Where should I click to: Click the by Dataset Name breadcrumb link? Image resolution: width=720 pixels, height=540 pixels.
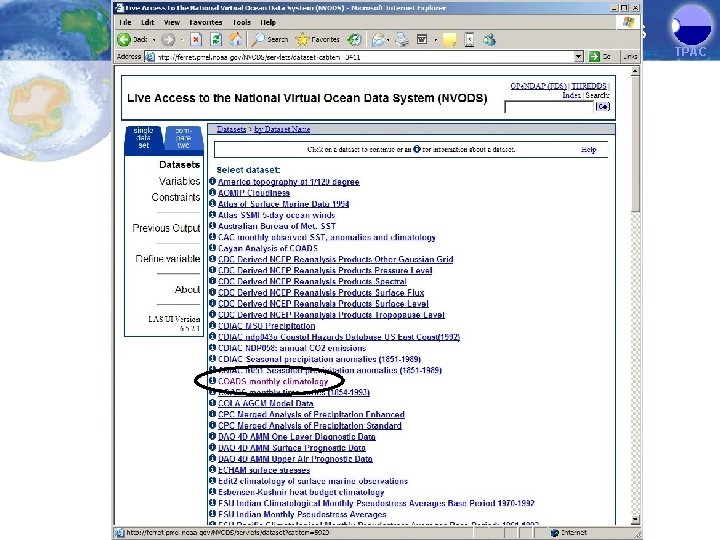click(282, 129)
